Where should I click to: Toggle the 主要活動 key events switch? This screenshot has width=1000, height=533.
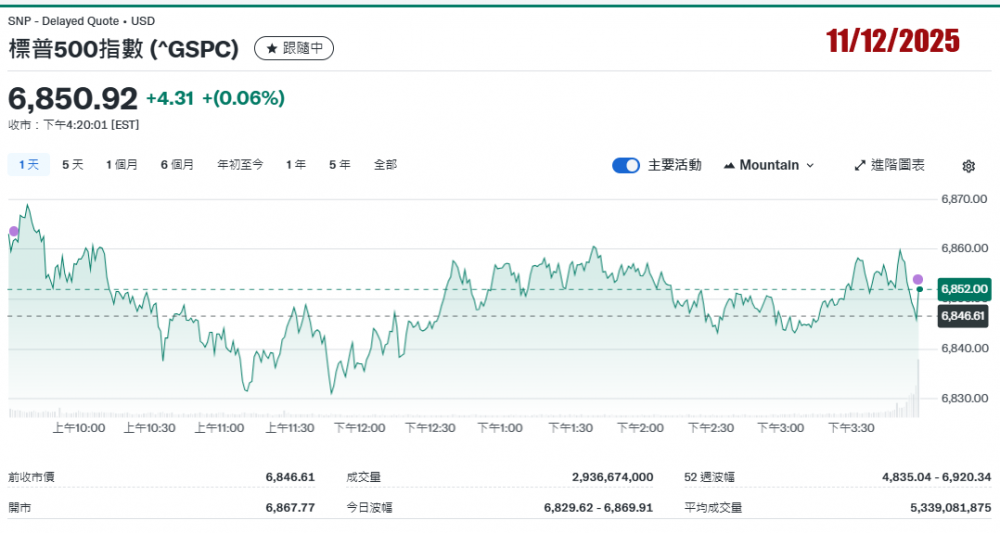coord(626,165)
